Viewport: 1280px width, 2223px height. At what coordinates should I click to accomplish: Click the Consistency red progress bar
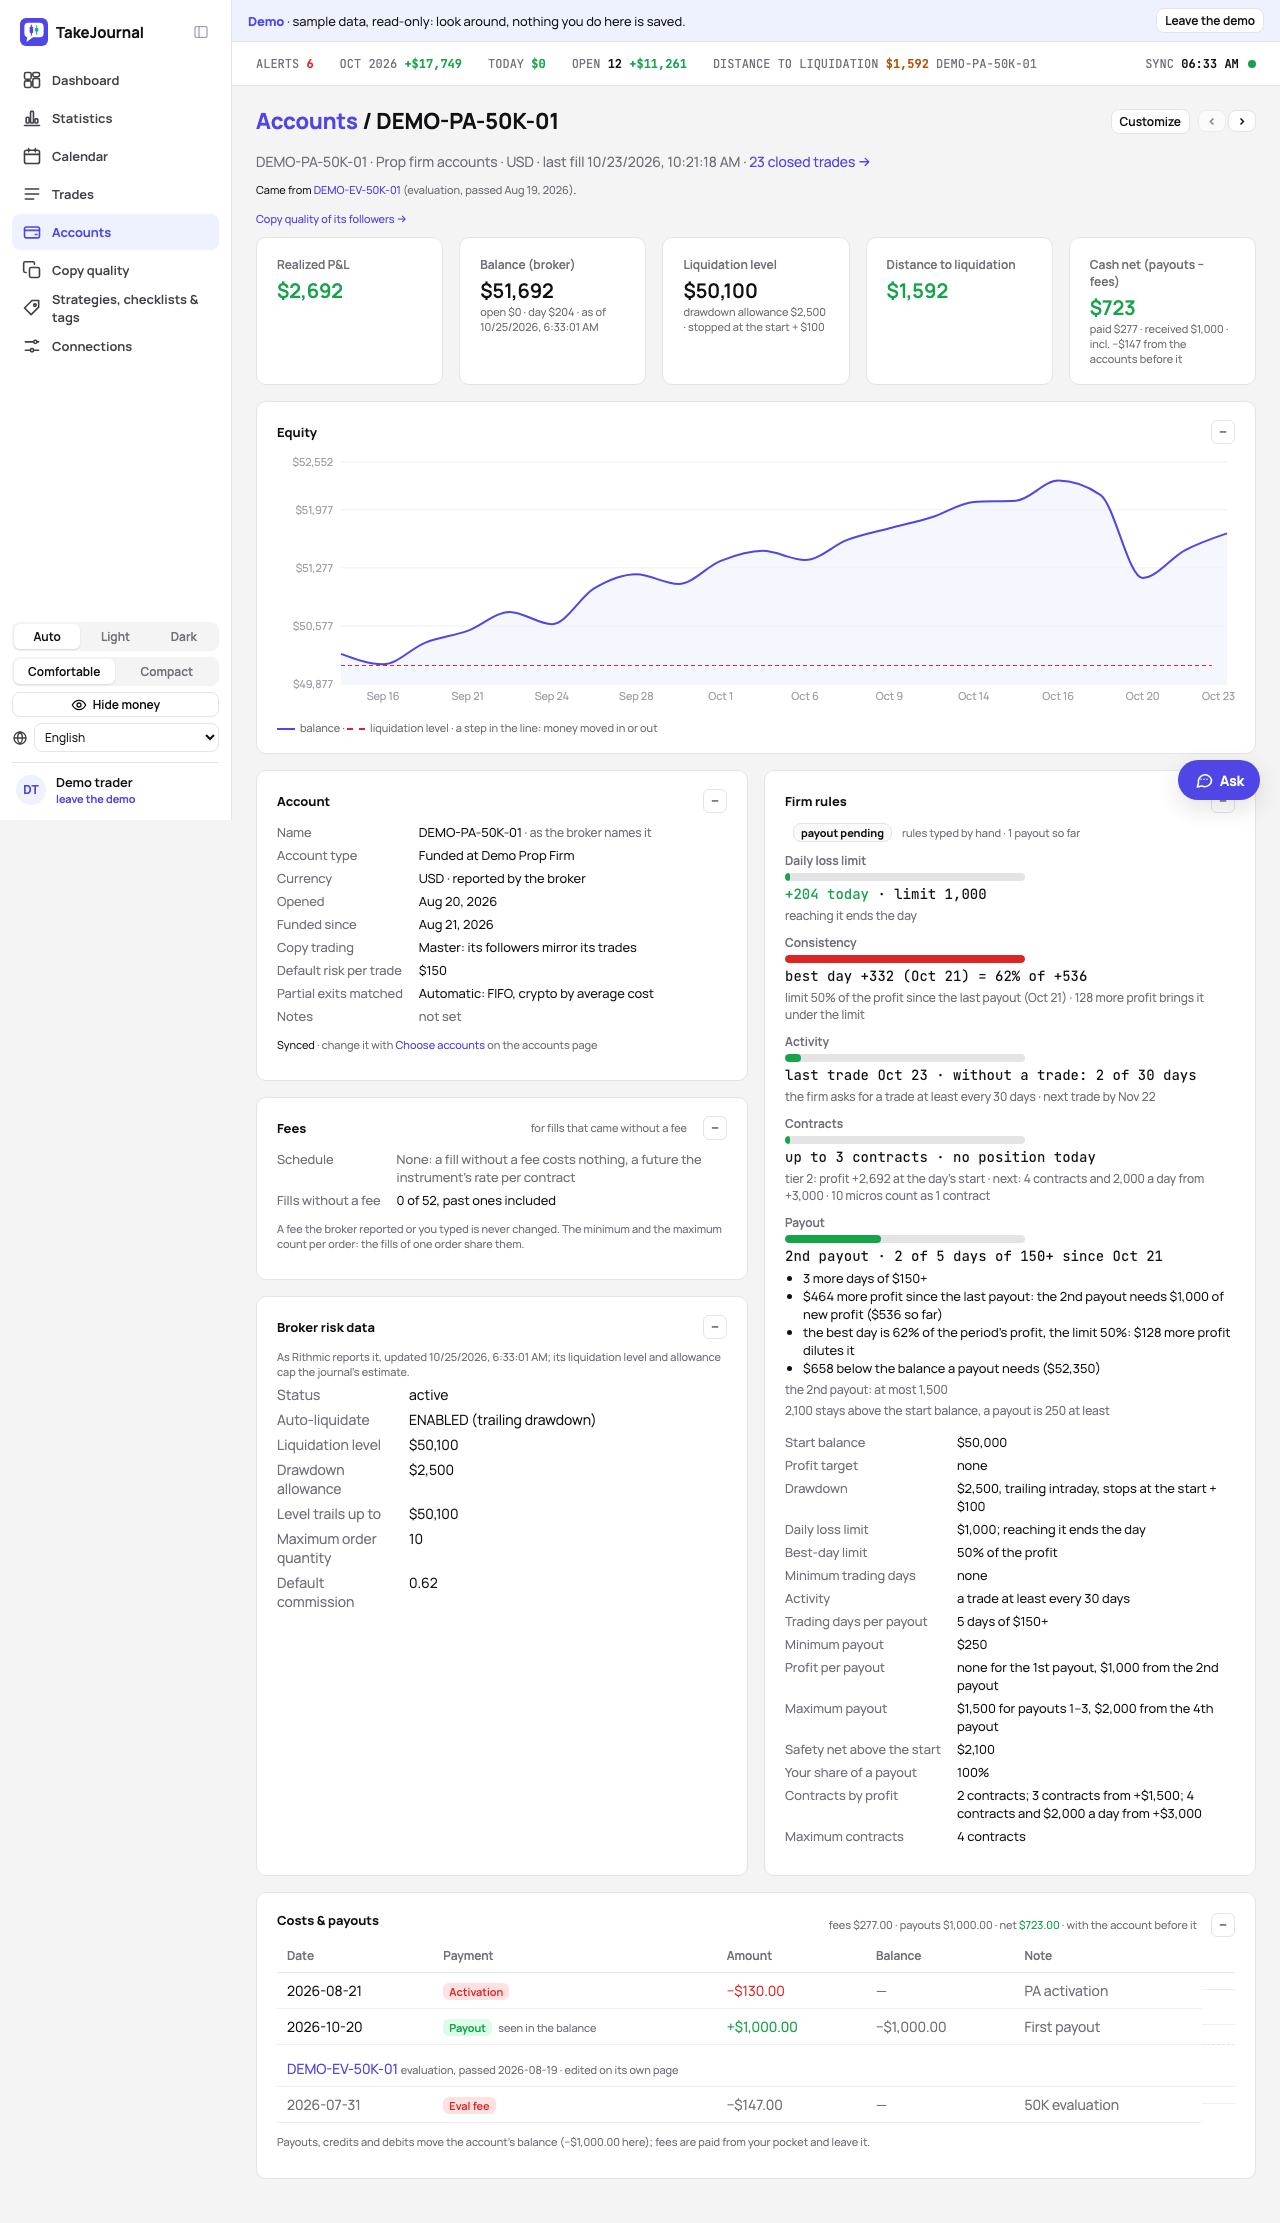[x=905, y=959]
